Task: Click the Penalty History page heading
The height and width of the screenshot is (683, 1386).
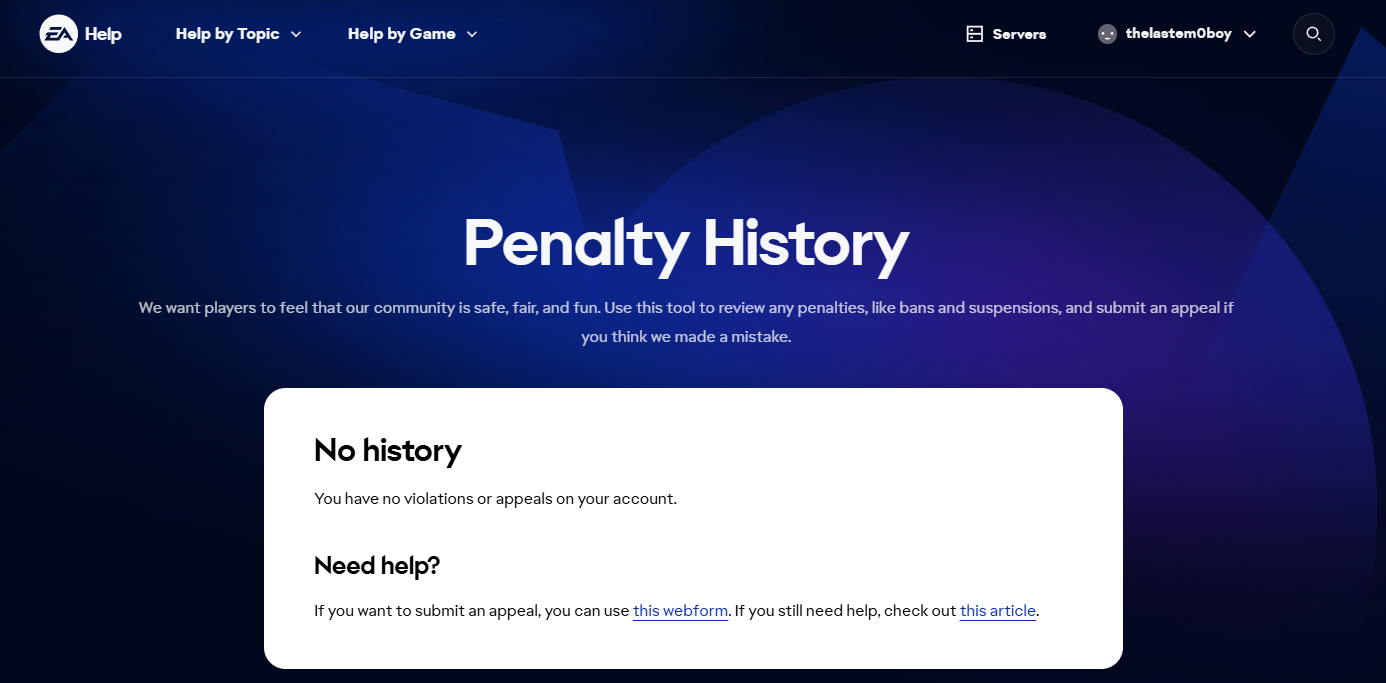Action: [686, 243]
